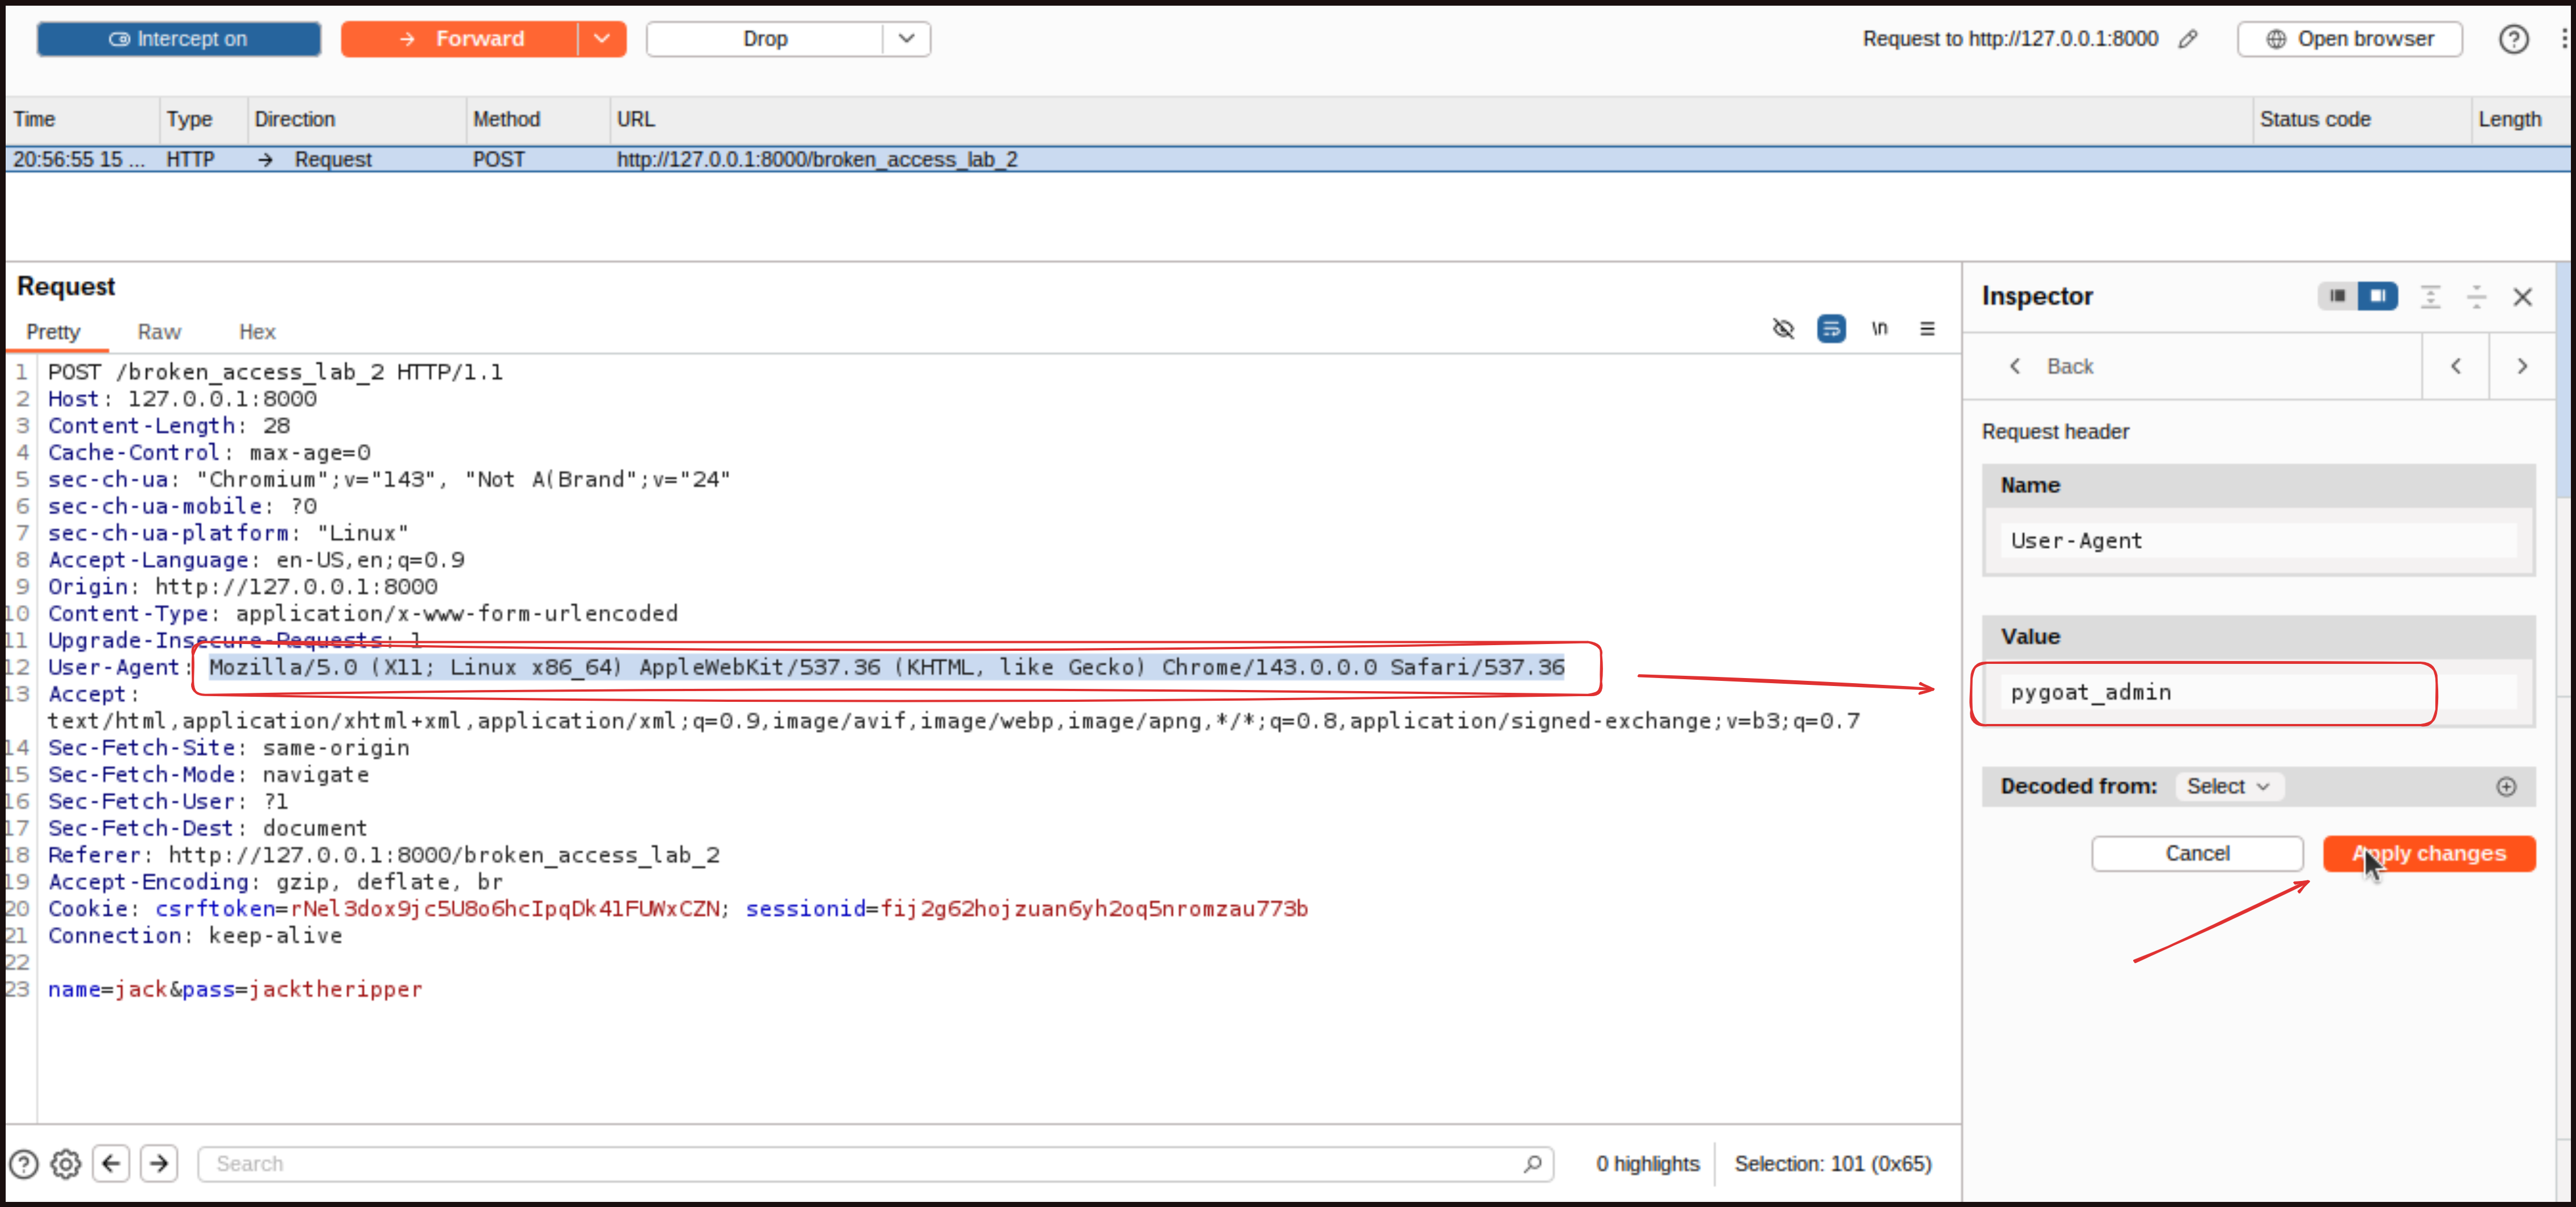This screenshot has height=1207, width=2576.
Task: Toggle hide non-printable characters eye icon
Action: pos(1783,329)
